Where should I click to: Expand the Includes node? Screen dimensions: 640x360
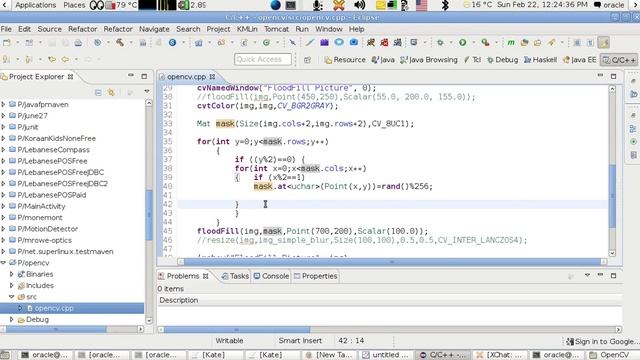[12, 285]
